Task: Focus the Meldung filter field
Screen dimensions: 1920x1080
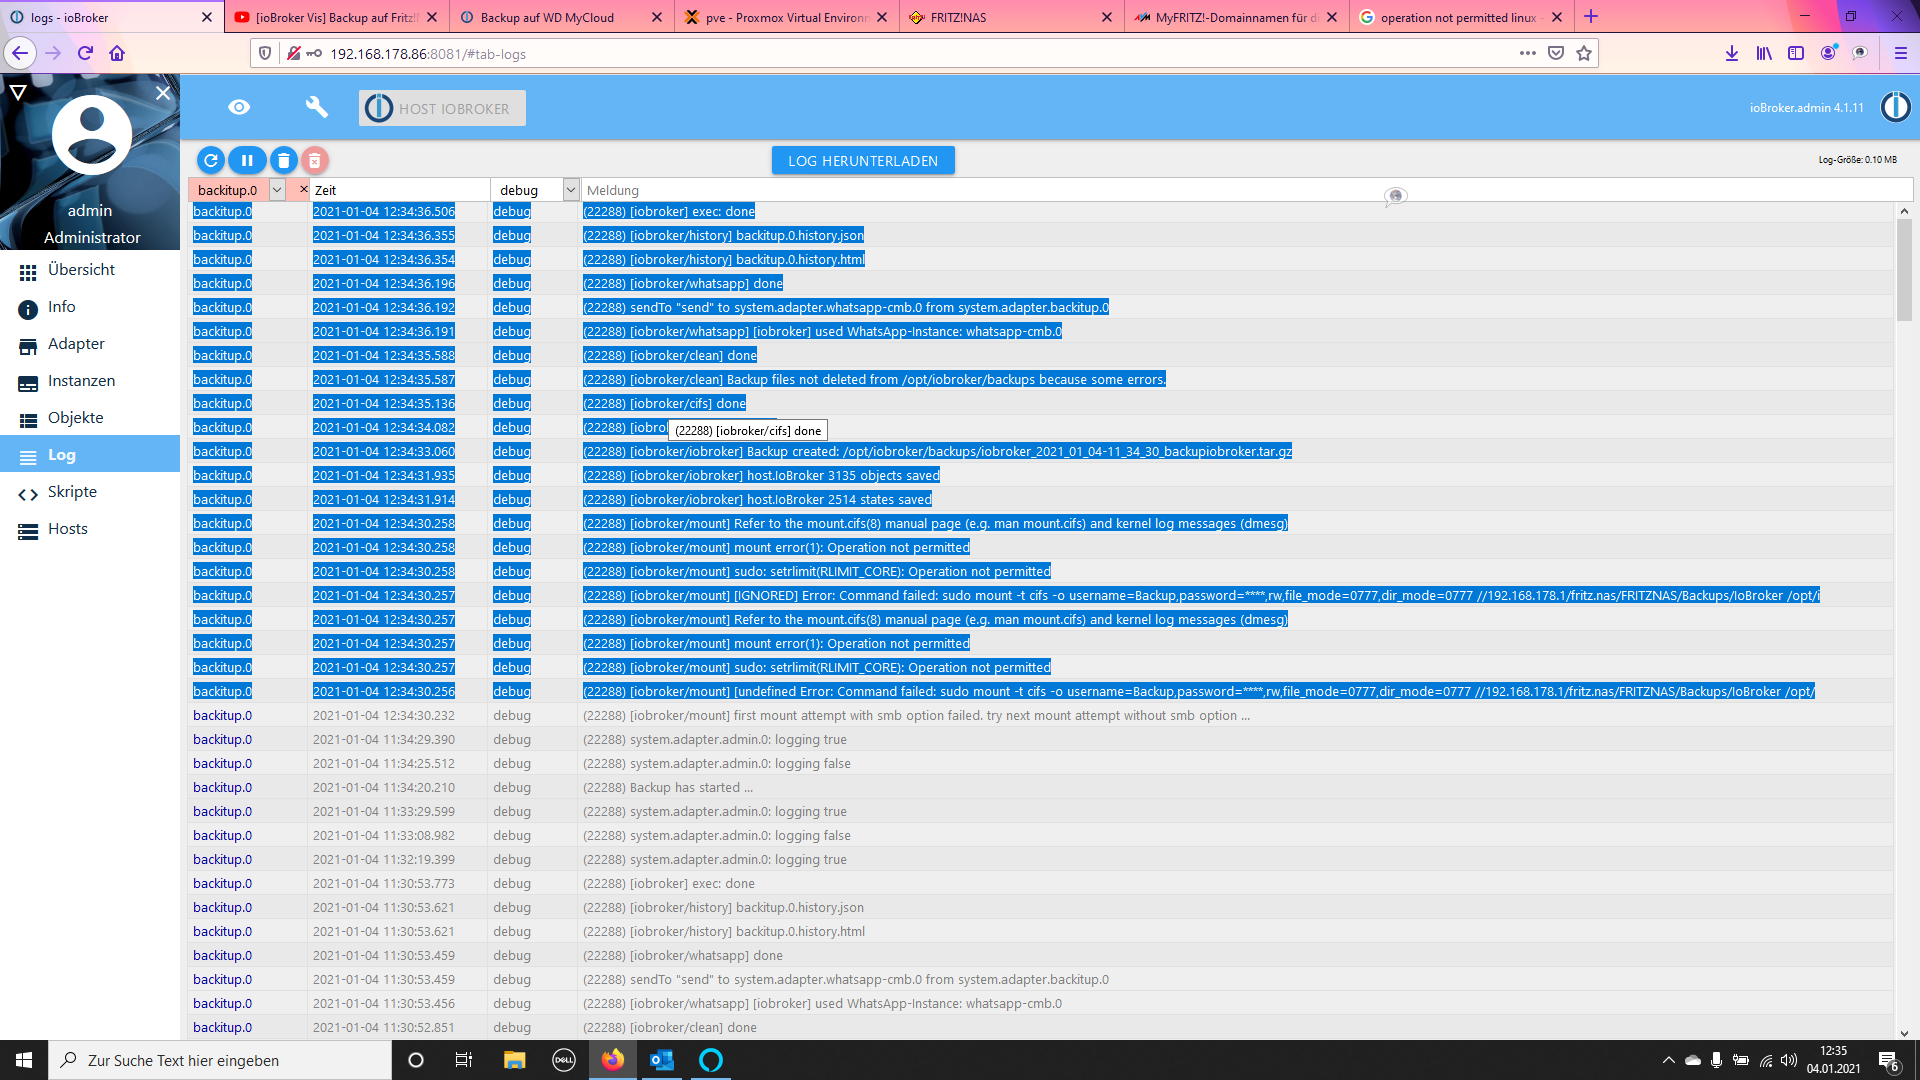Action: pyautogui.click(x=1247, y=190)
